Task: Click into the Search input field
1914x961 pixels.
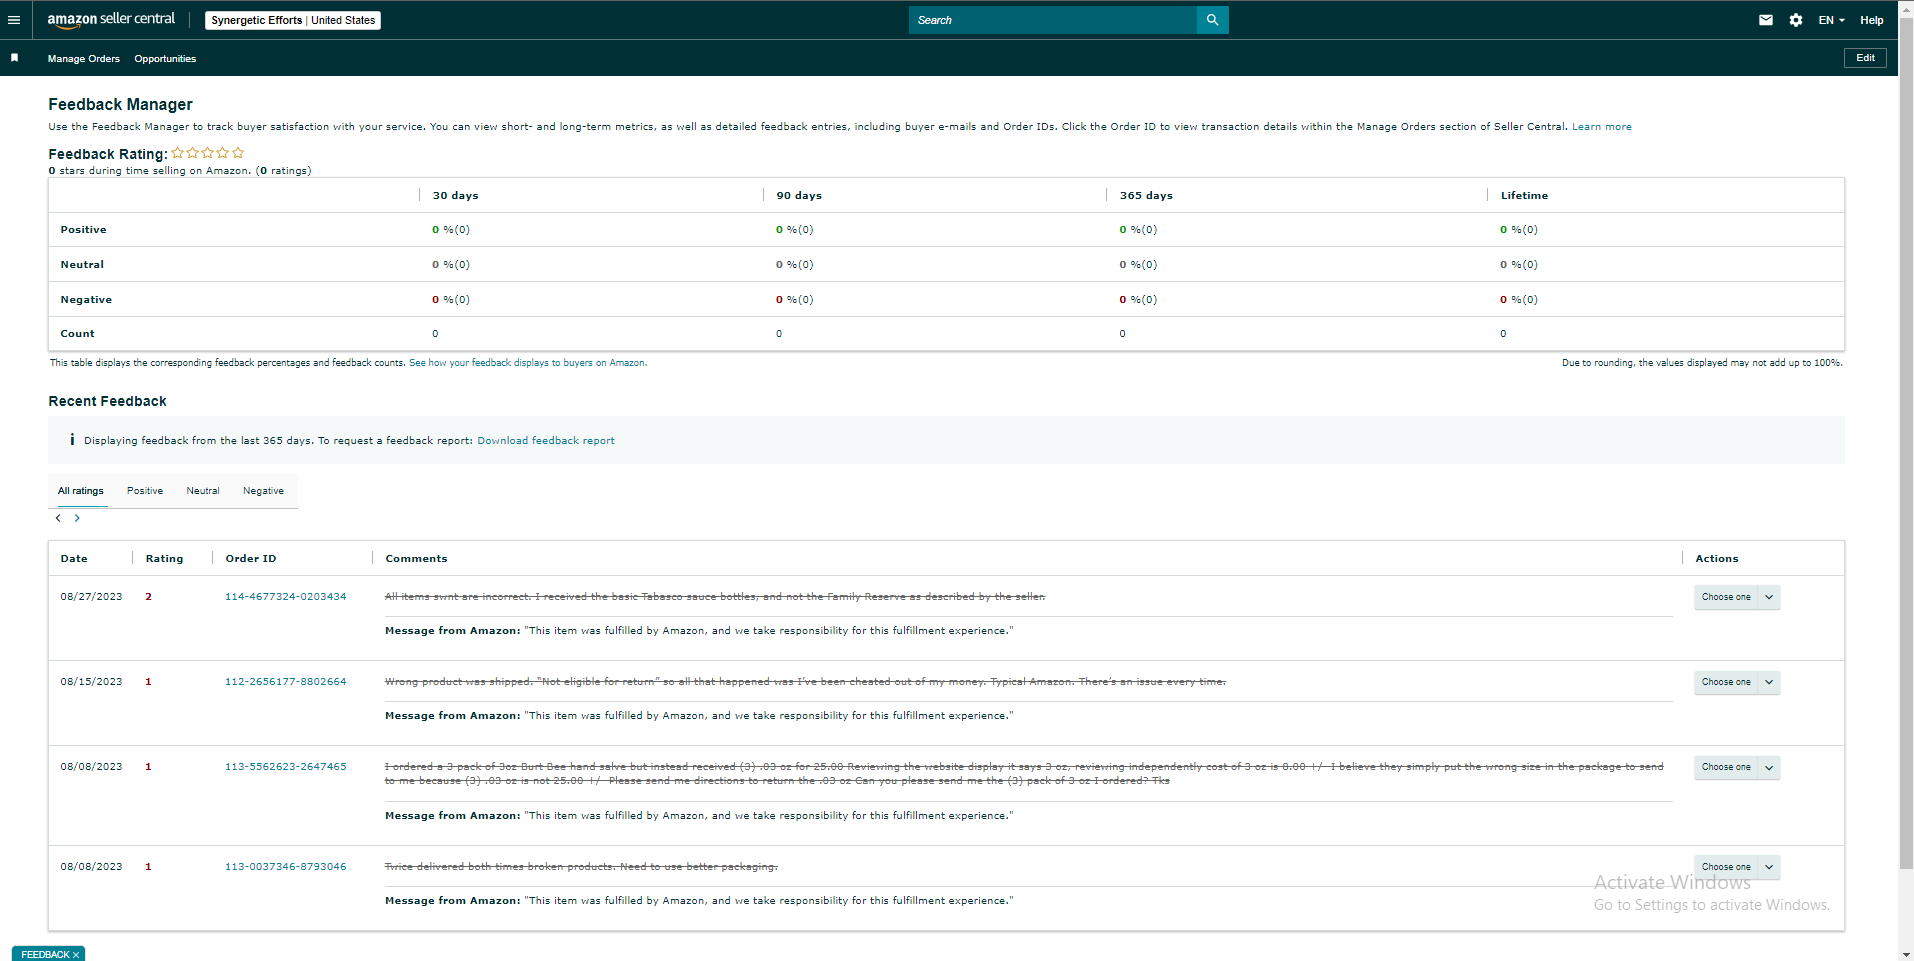Action: click(x=1053, y=20)
